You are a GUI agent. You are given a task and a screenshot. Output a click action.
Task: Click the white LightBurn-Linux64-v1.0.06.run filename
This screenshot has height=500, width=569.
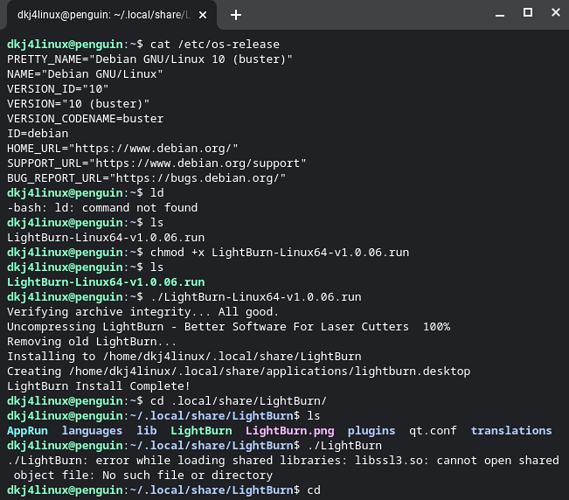click(106, 238)
